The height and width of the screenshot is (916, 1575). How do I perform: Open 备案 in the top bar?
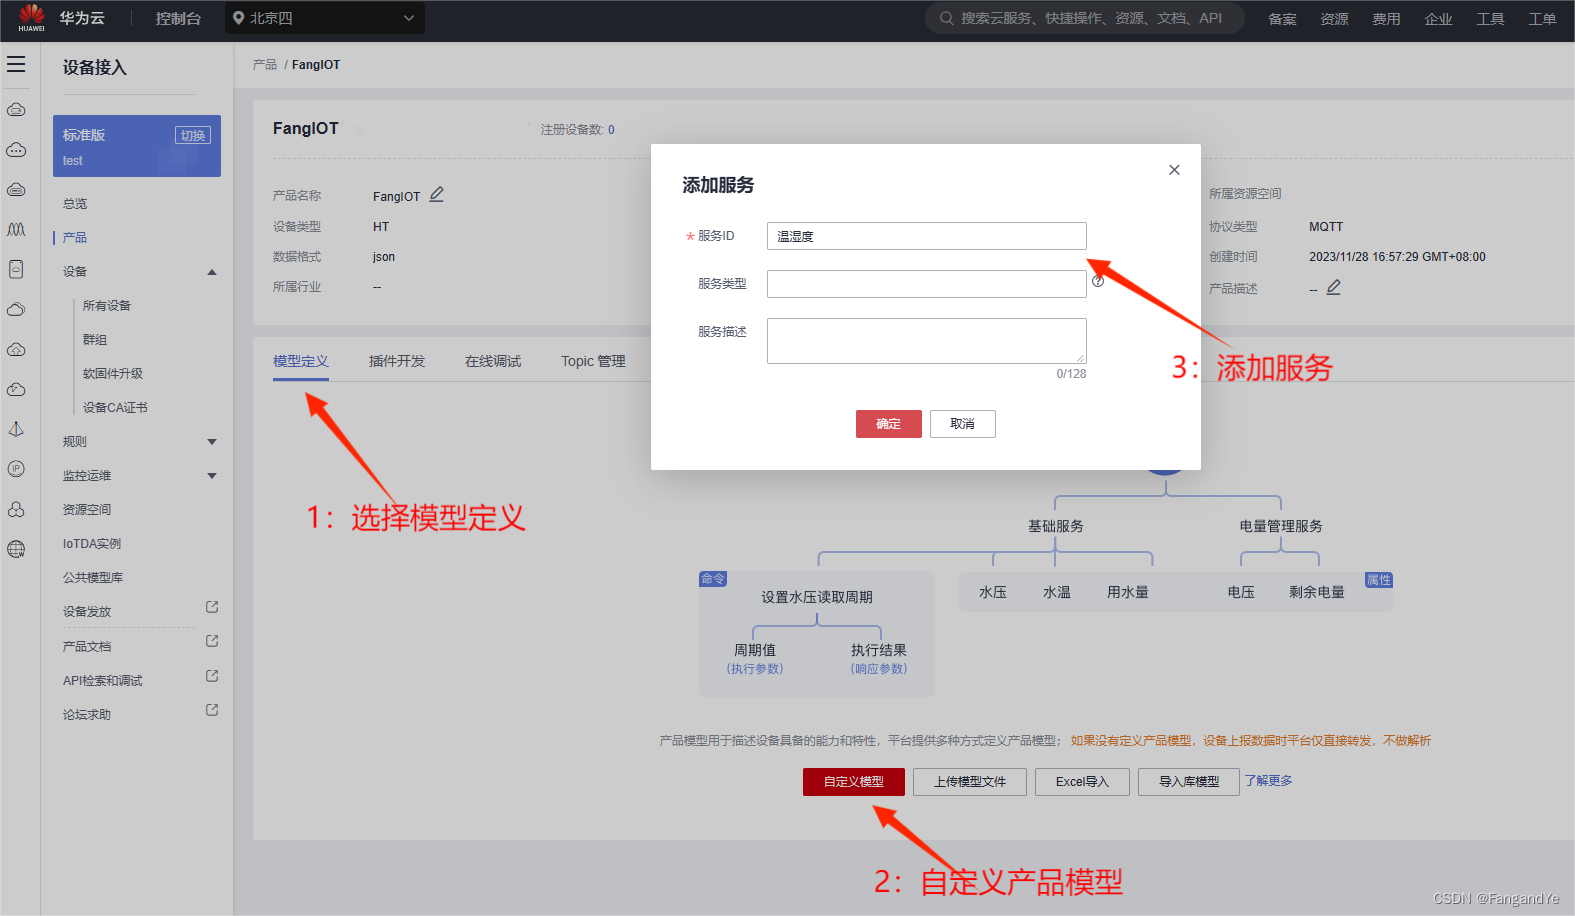click(1282, 19)
